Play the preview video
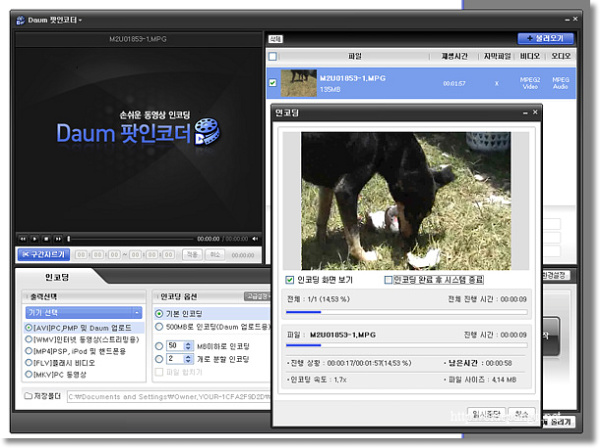The image size is (600, 448). (x=34, y=239)
